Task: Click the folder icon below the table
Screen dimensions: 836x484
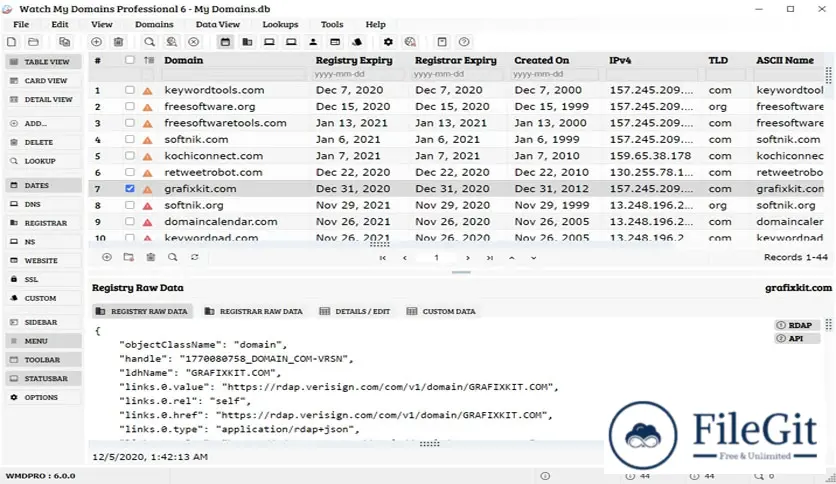Action: (x=128, y=257)
